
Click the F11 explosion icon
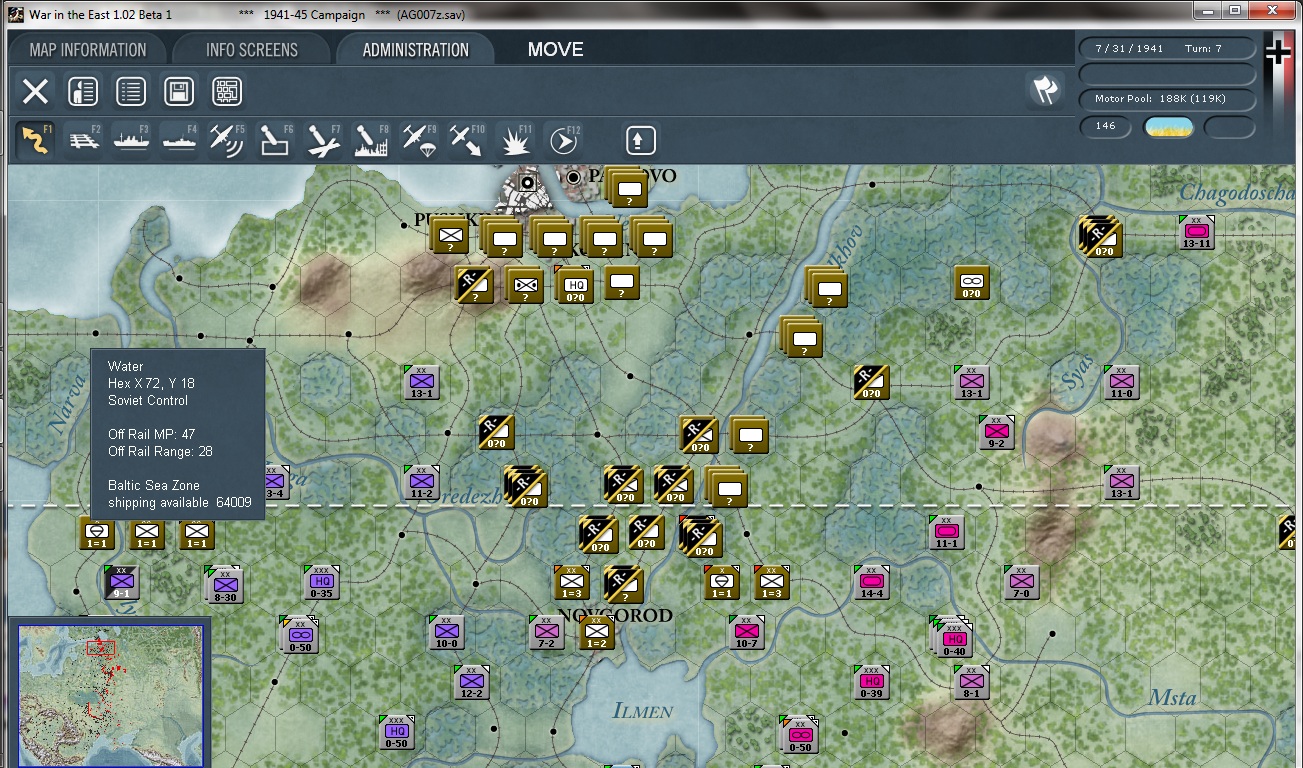[x=516, y=140]
